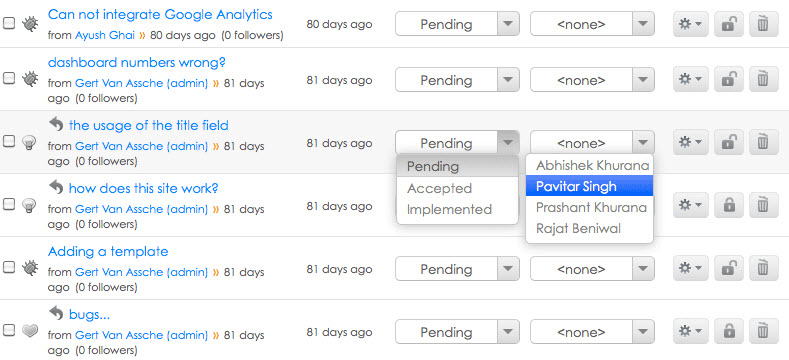Click the heart icon next to bugs... post
This screenshot has width=789, height=360.
pos(30,330)
